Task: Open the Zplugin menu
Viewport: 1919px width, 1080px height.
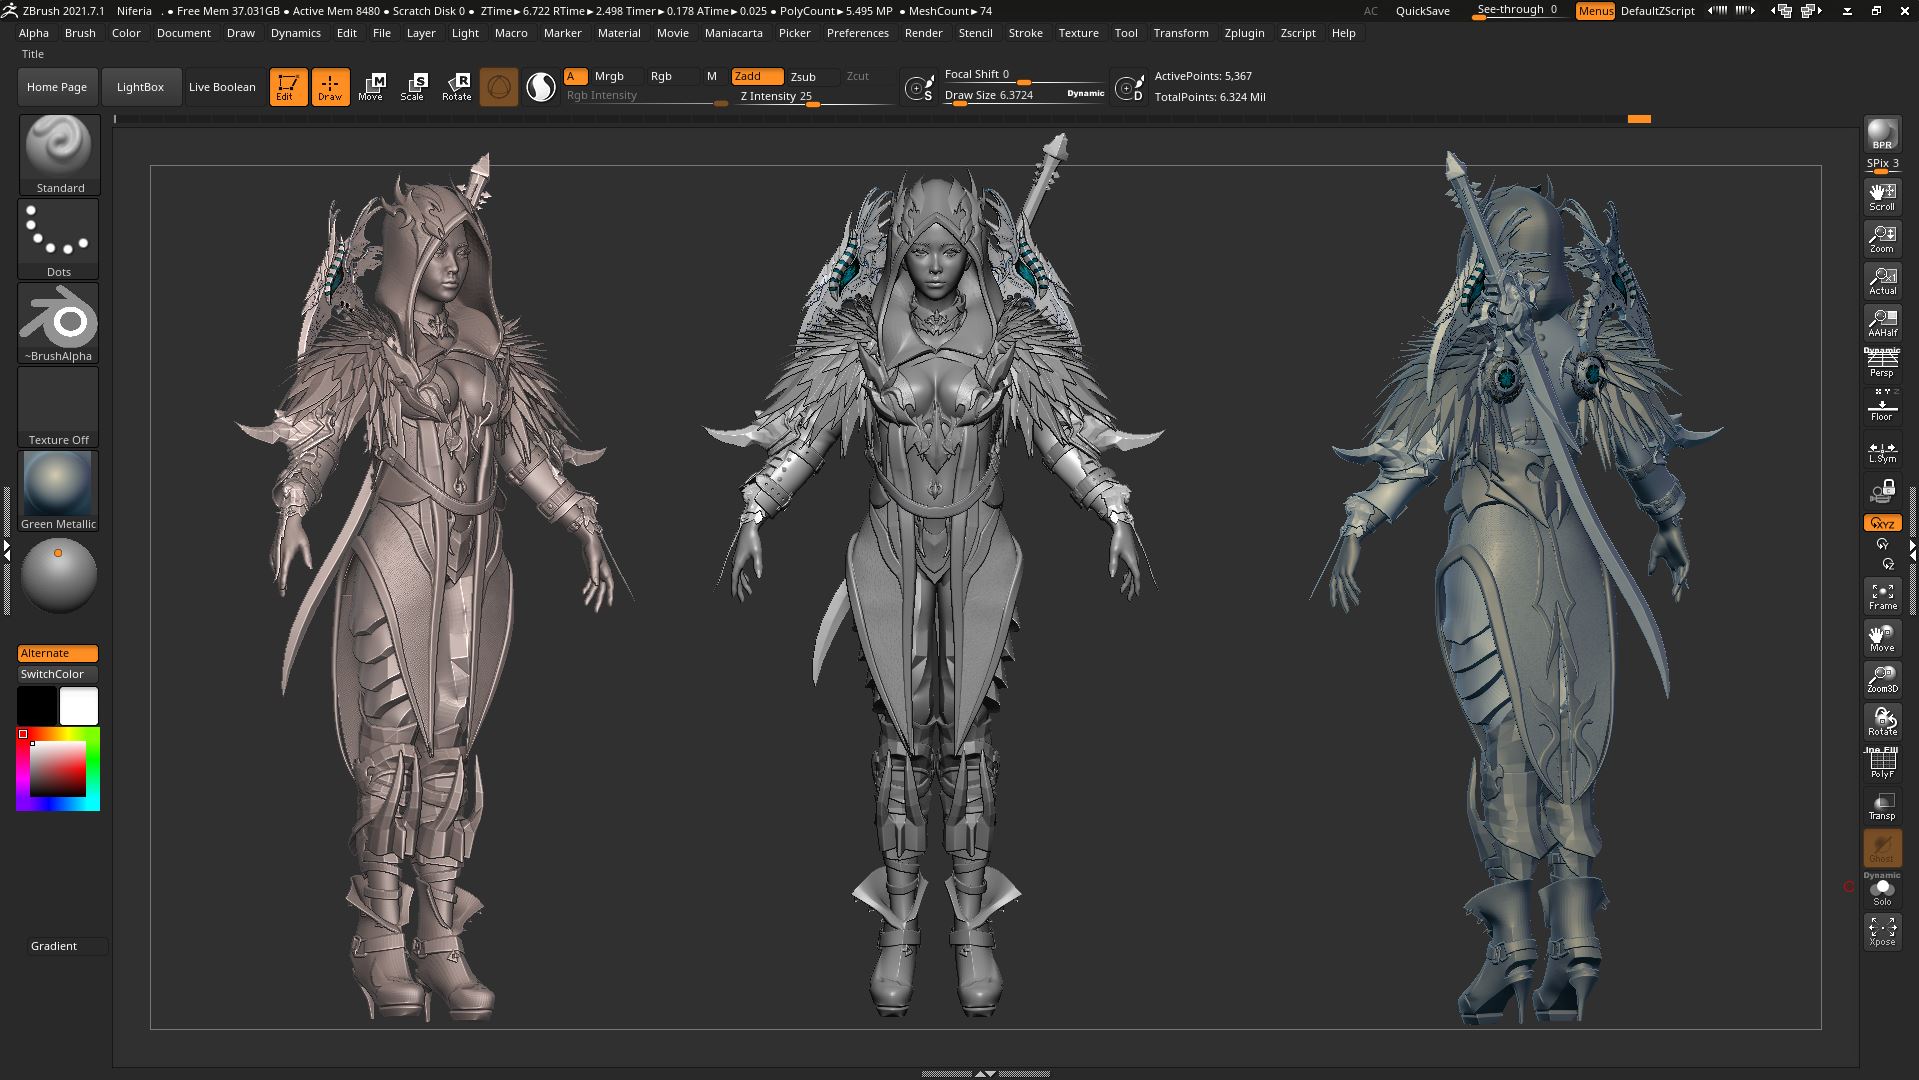Action: tap(1244, 33)
